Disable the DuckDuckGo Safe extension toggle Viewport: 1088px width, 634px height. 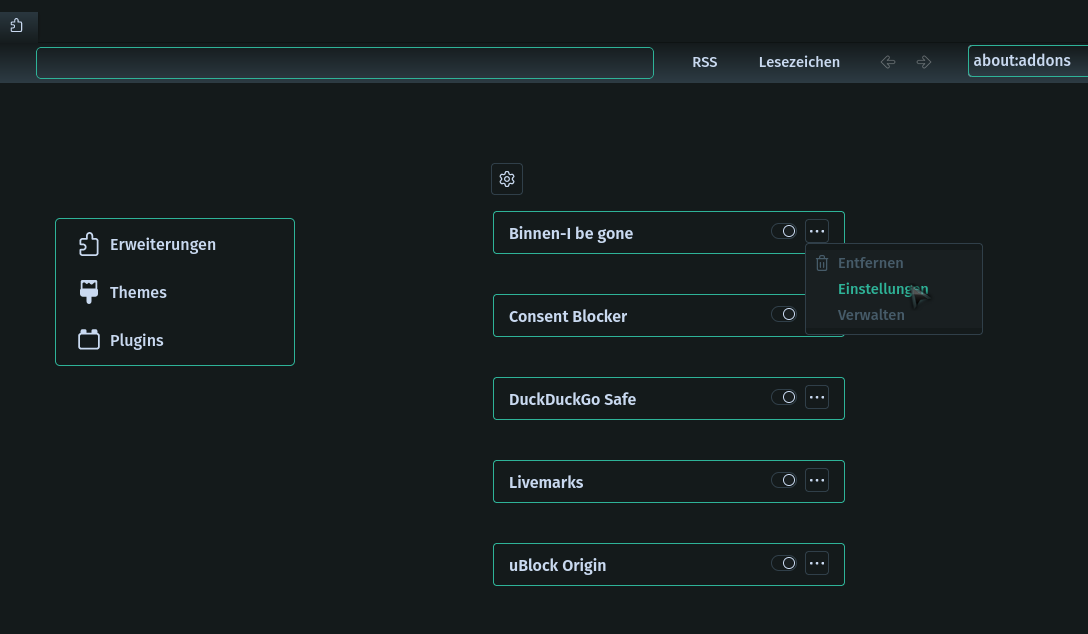(x=783, y=398)
